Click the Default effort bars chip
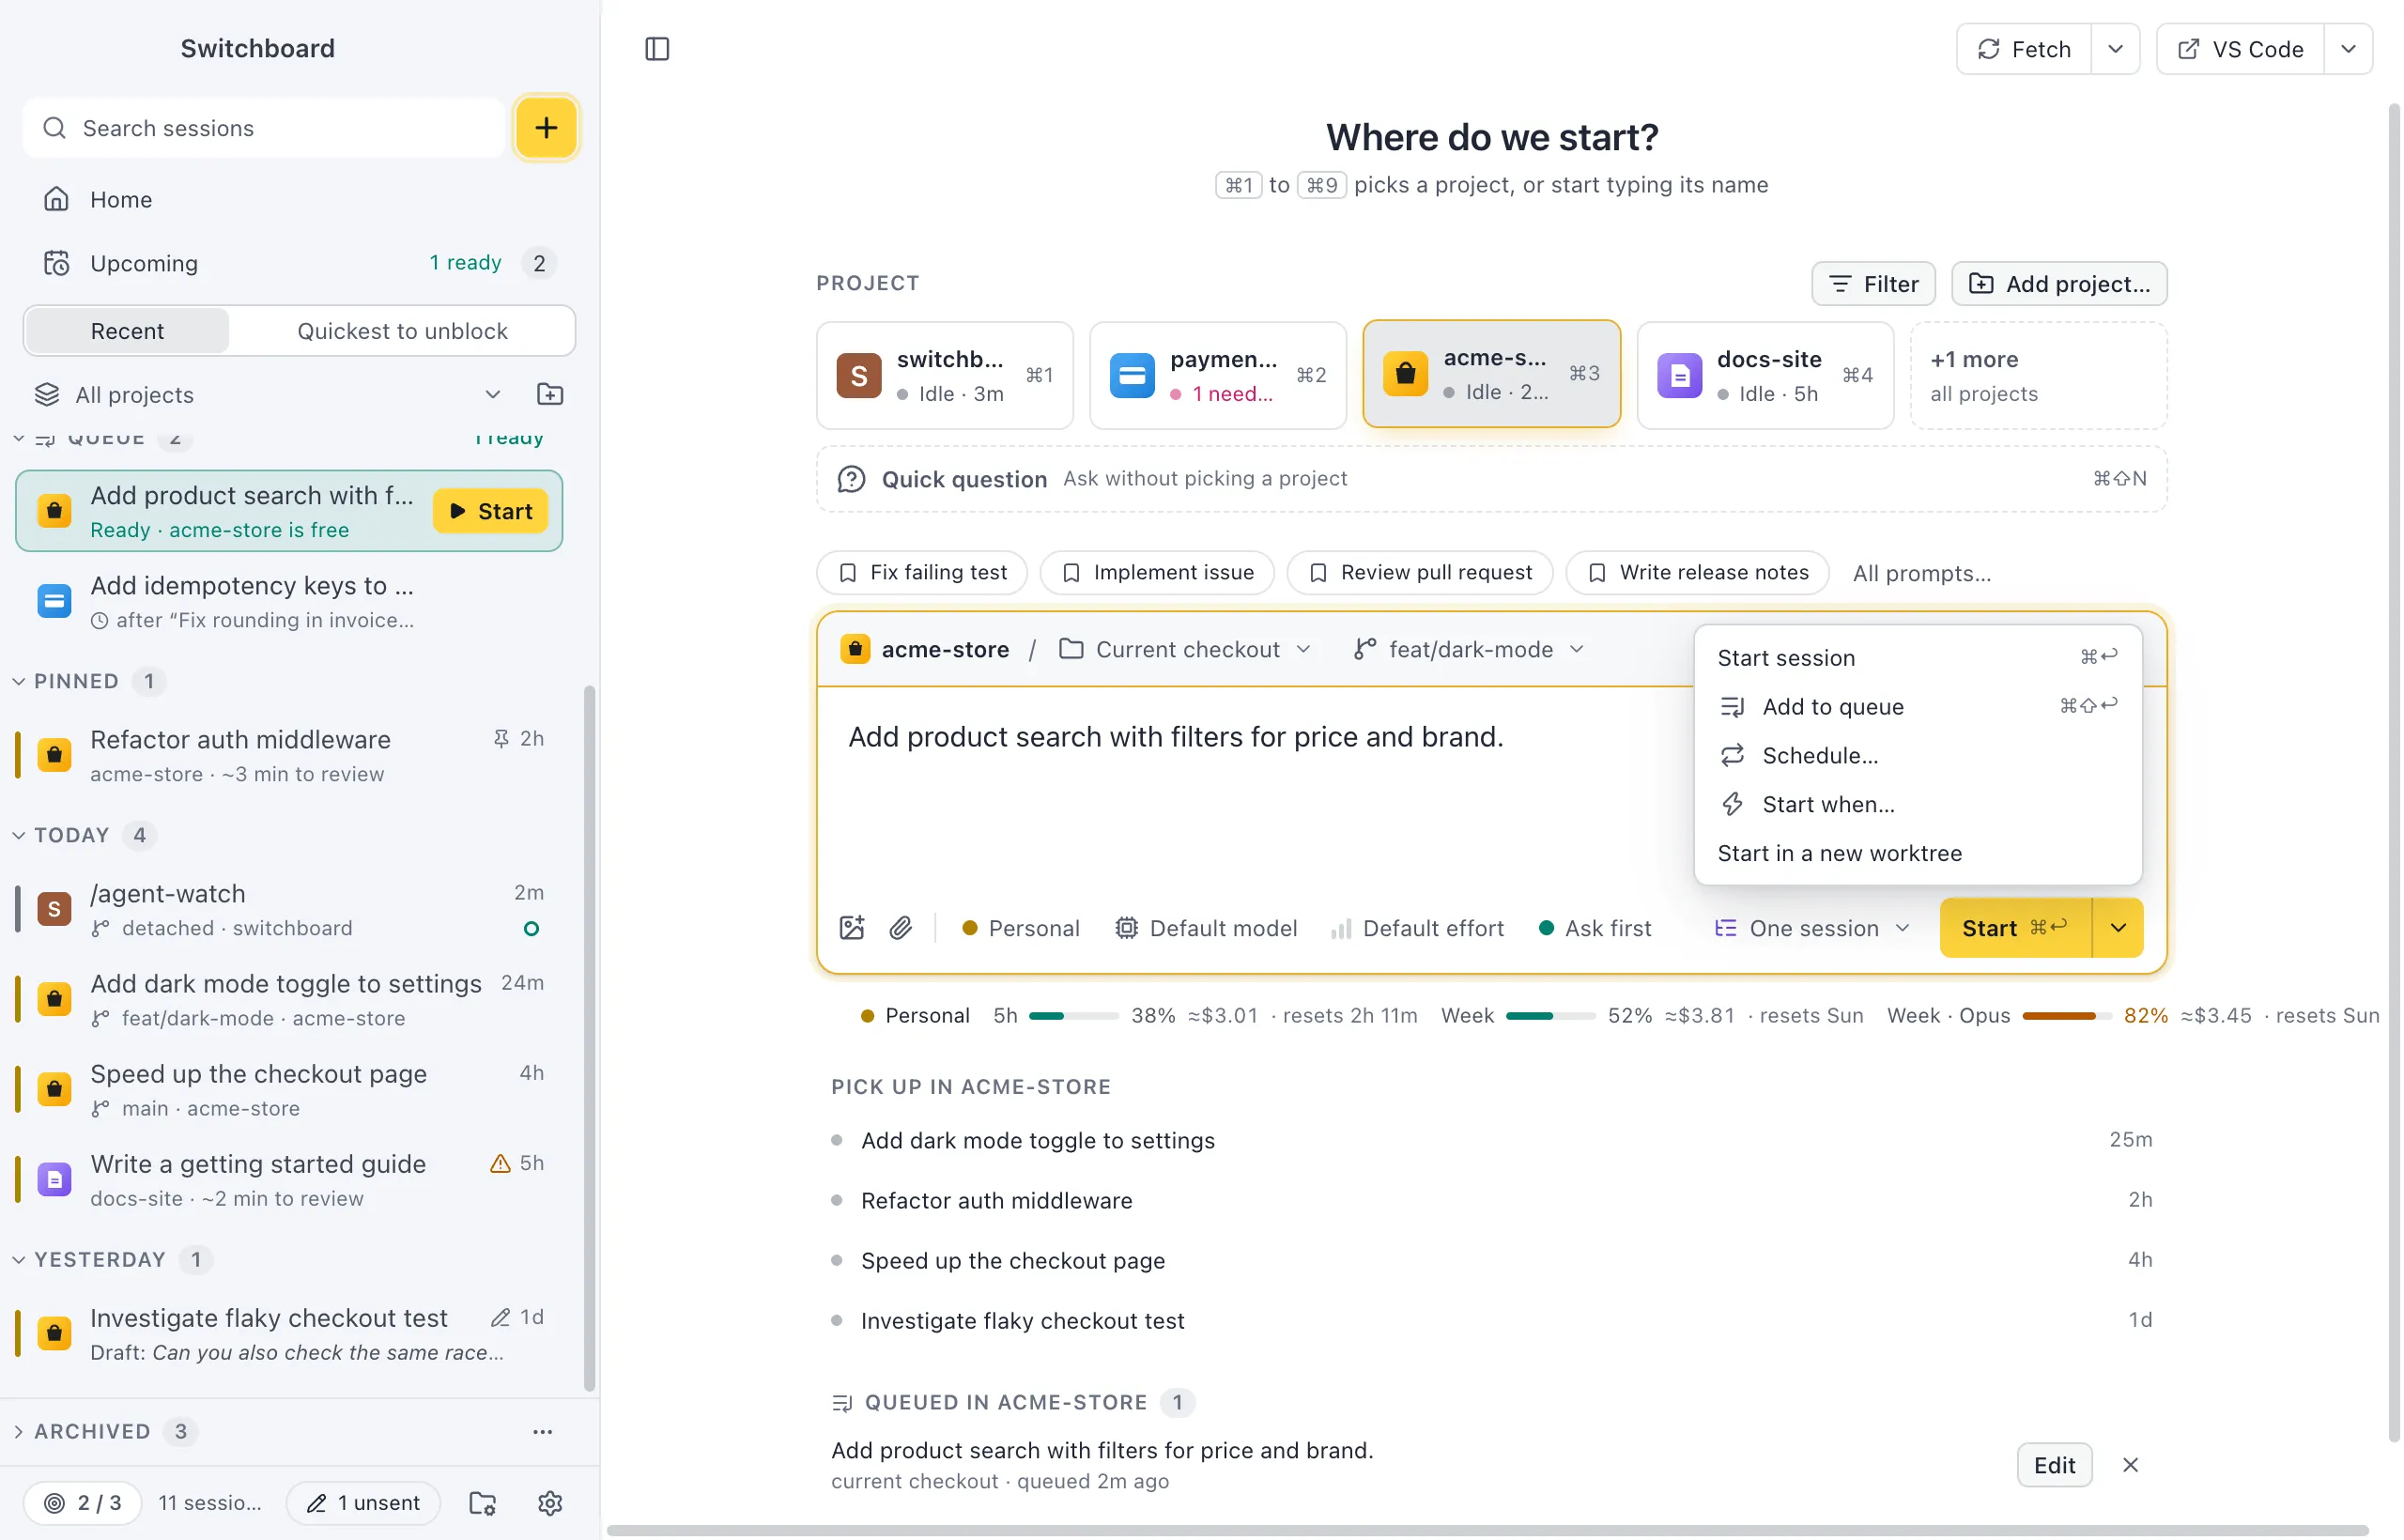 pos(1417,928)
